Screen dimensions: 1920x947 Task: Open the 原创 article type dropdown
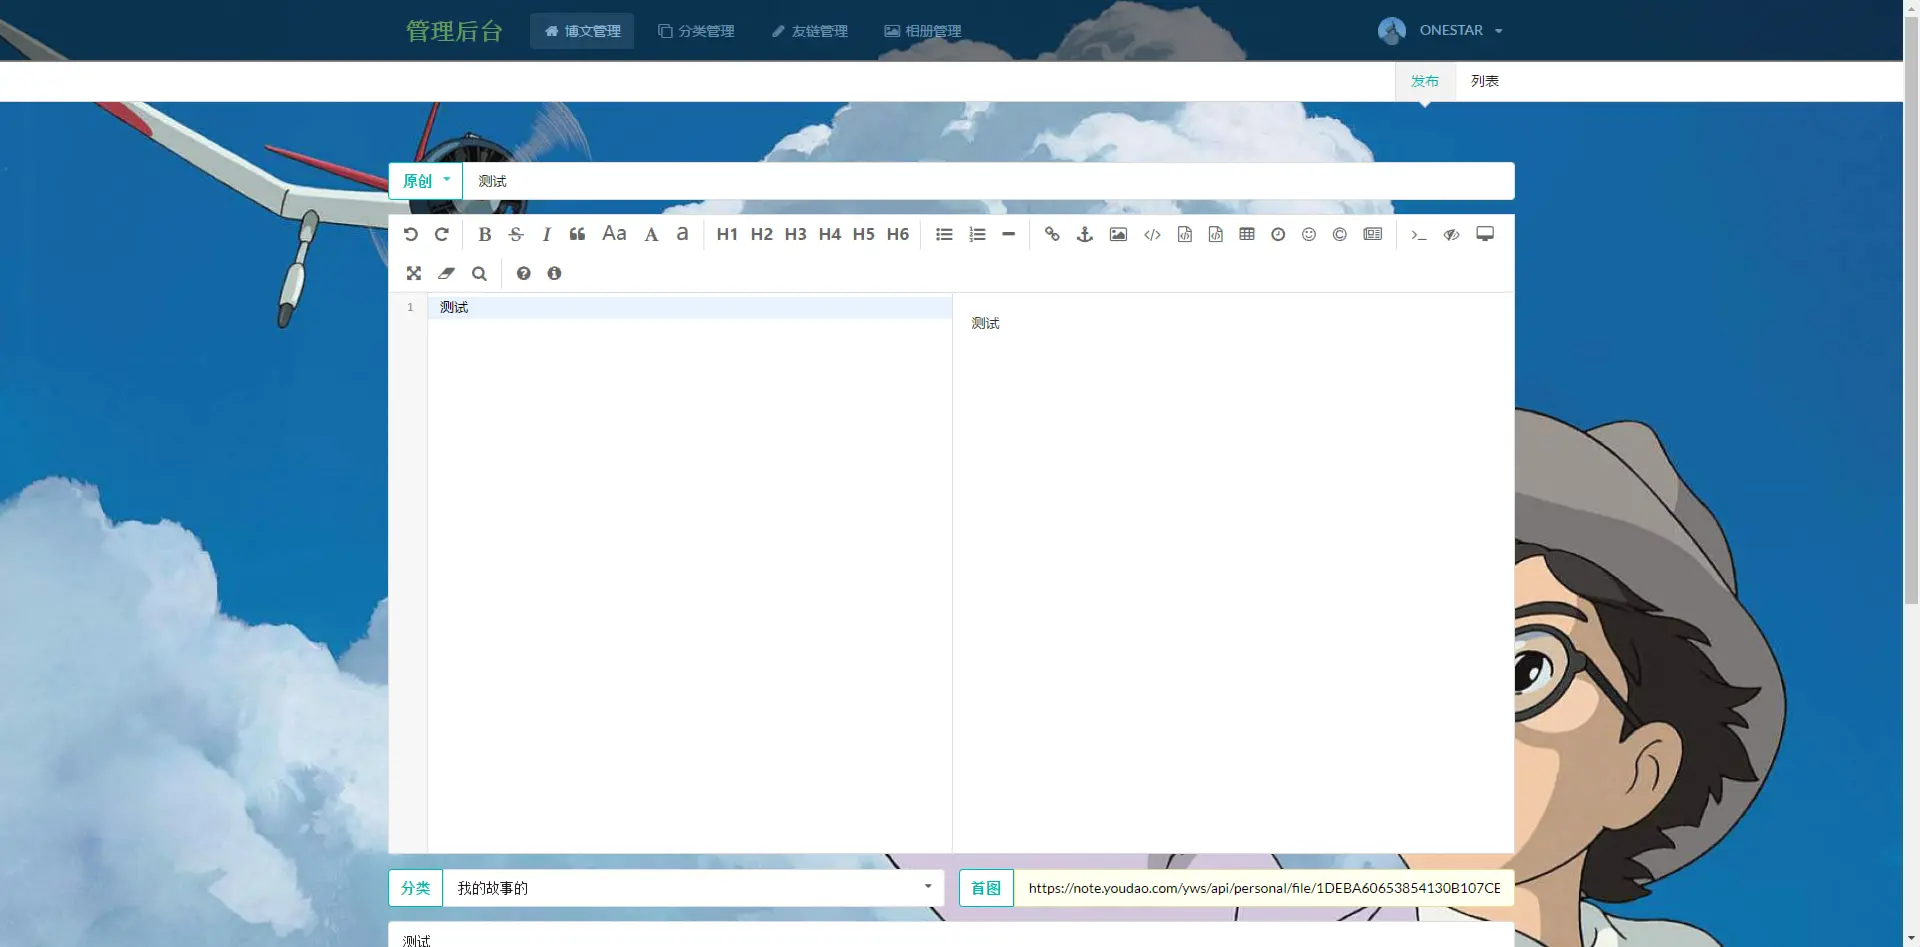pos(426,181)
